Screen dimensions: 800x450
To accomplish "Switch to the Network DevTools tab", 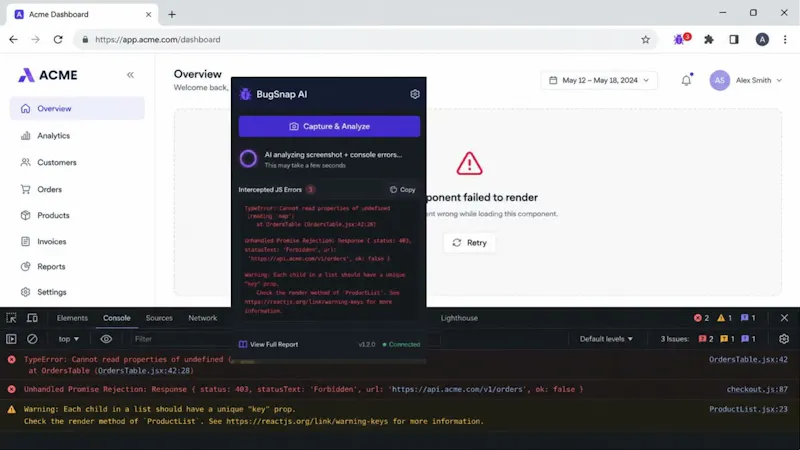I will coord(203,318).
